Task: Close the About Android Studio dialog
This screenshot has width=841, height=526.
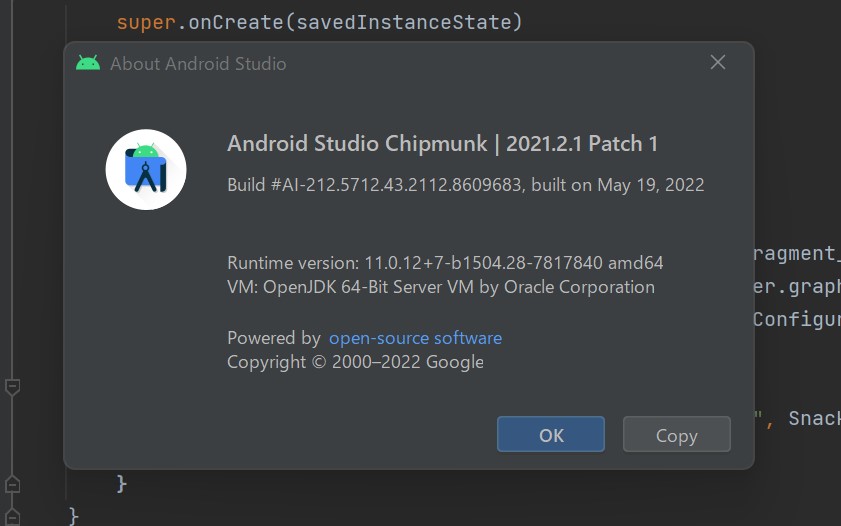Action: point(718,62)
